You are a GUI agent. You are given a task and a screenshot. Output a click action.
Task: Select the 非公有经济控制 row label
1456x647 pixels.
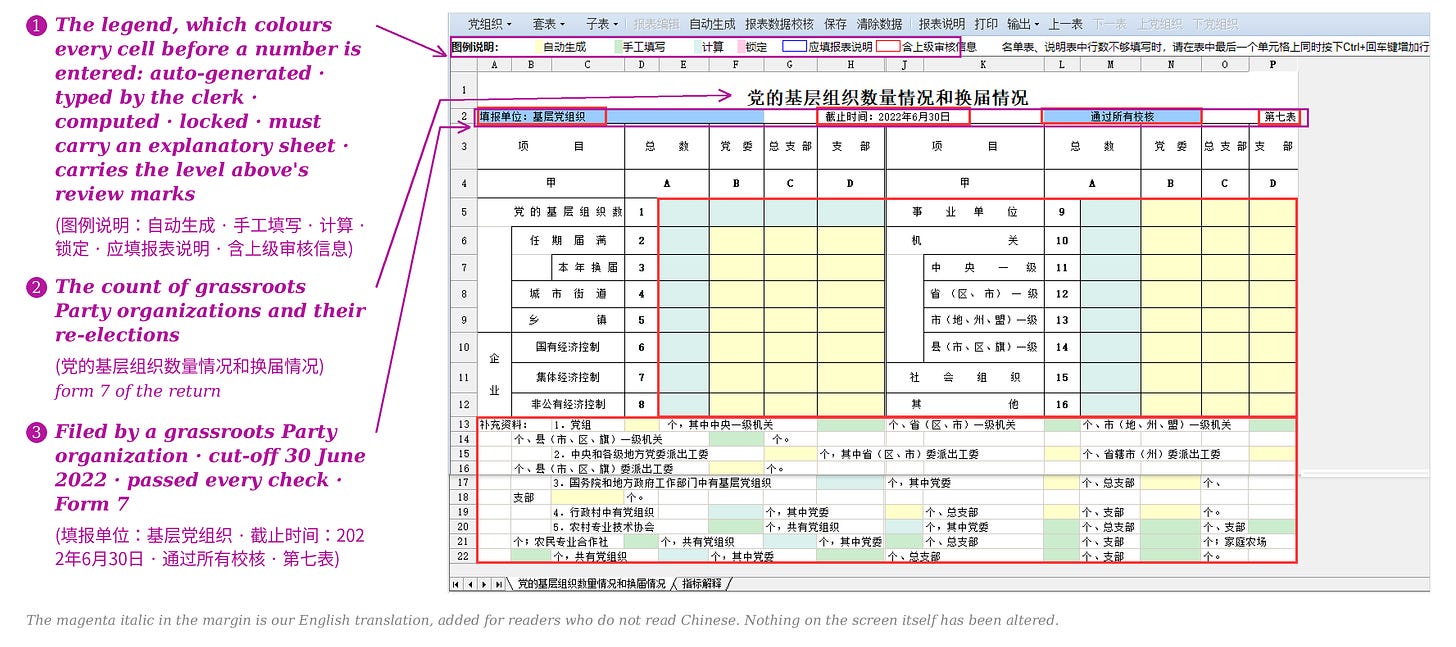[567, 404]
